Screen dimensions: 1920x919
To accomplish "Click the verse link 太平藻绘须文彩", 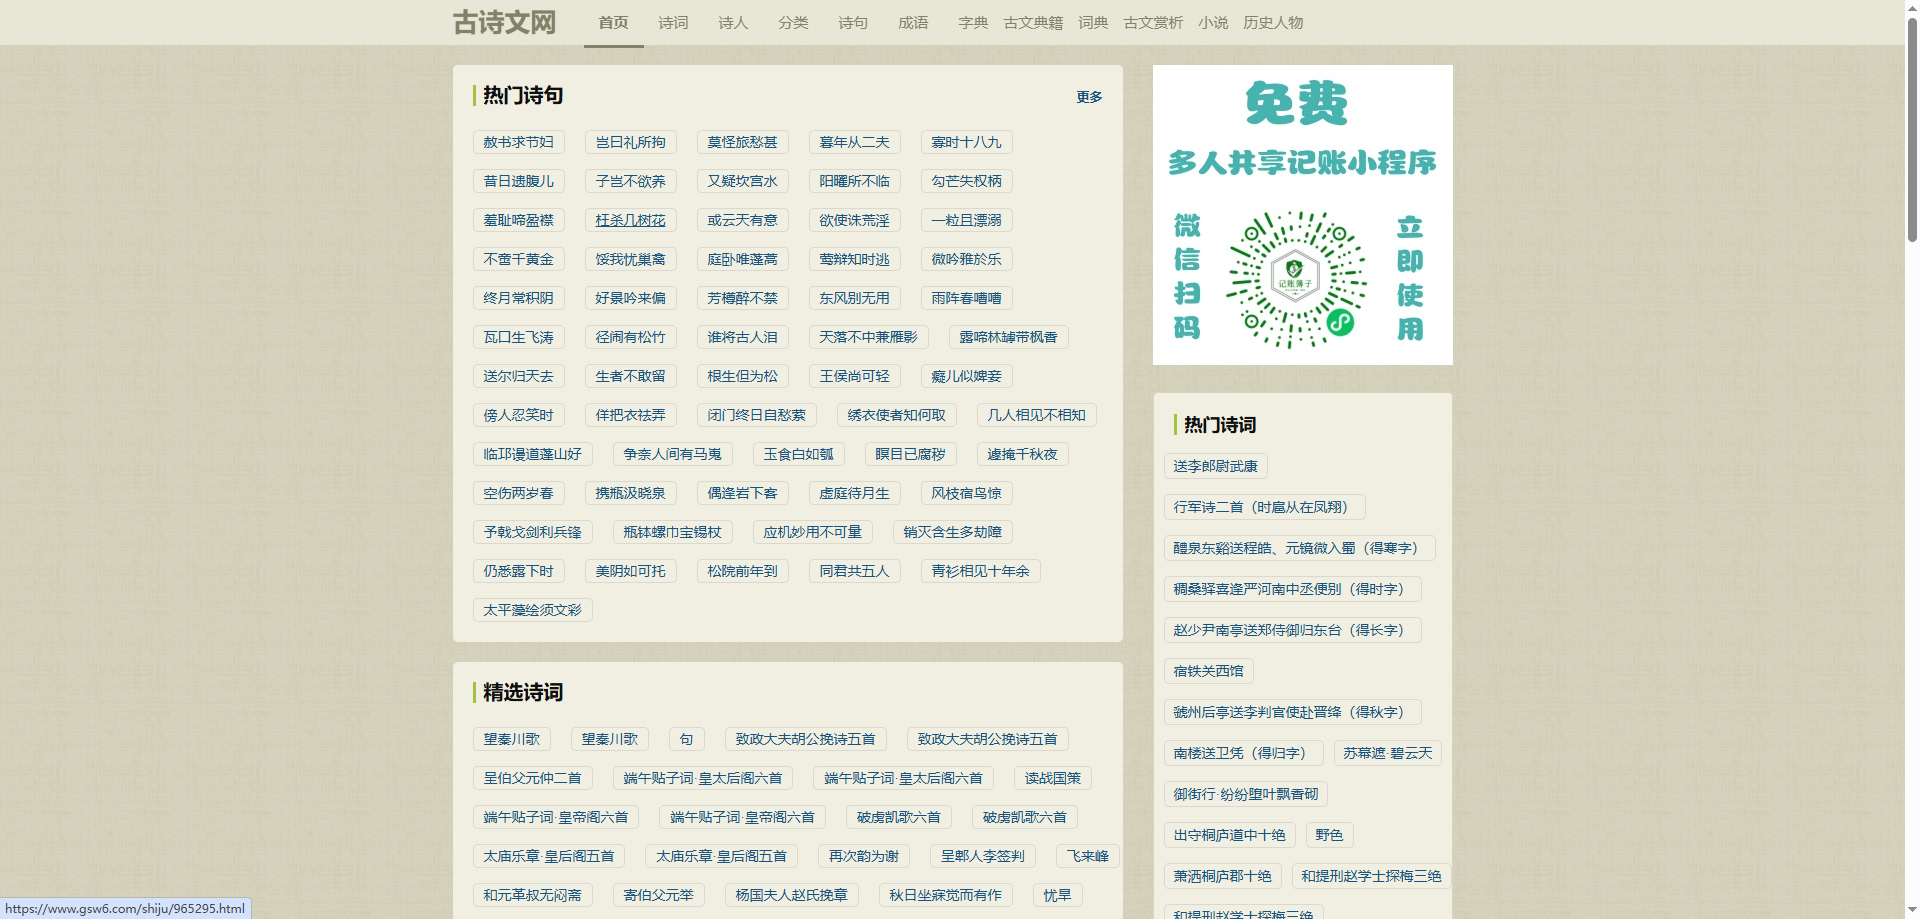I will 532,608.
